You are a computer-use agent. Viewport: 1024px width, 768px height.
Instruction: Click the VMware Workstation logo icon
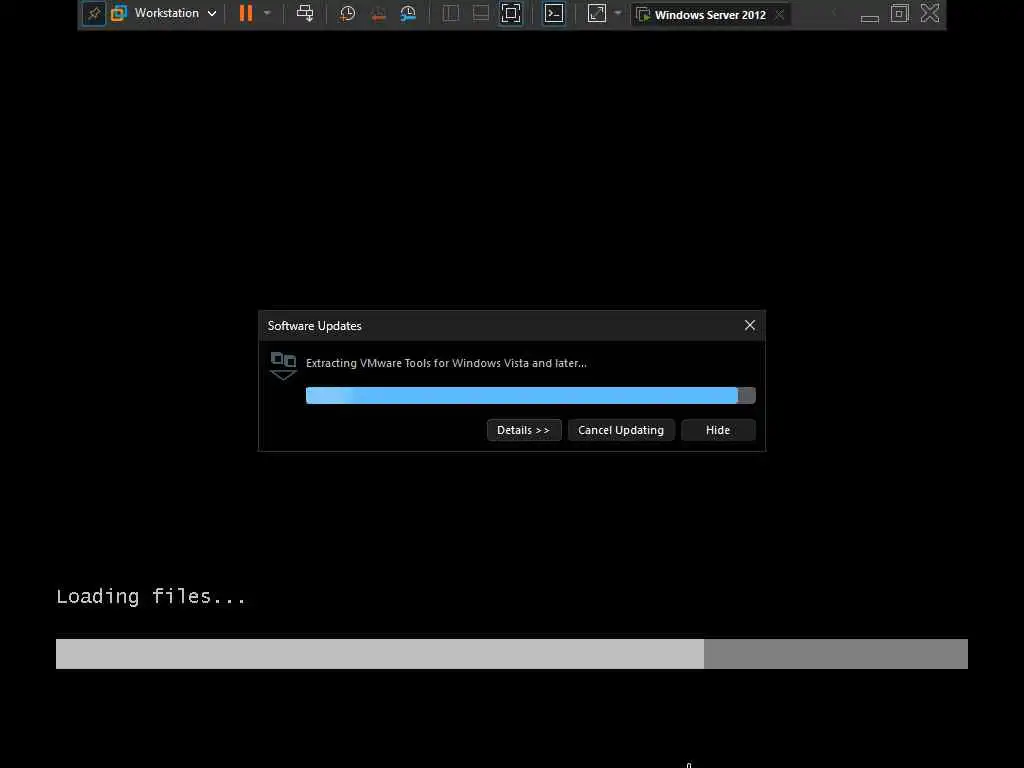coord(118,13)
